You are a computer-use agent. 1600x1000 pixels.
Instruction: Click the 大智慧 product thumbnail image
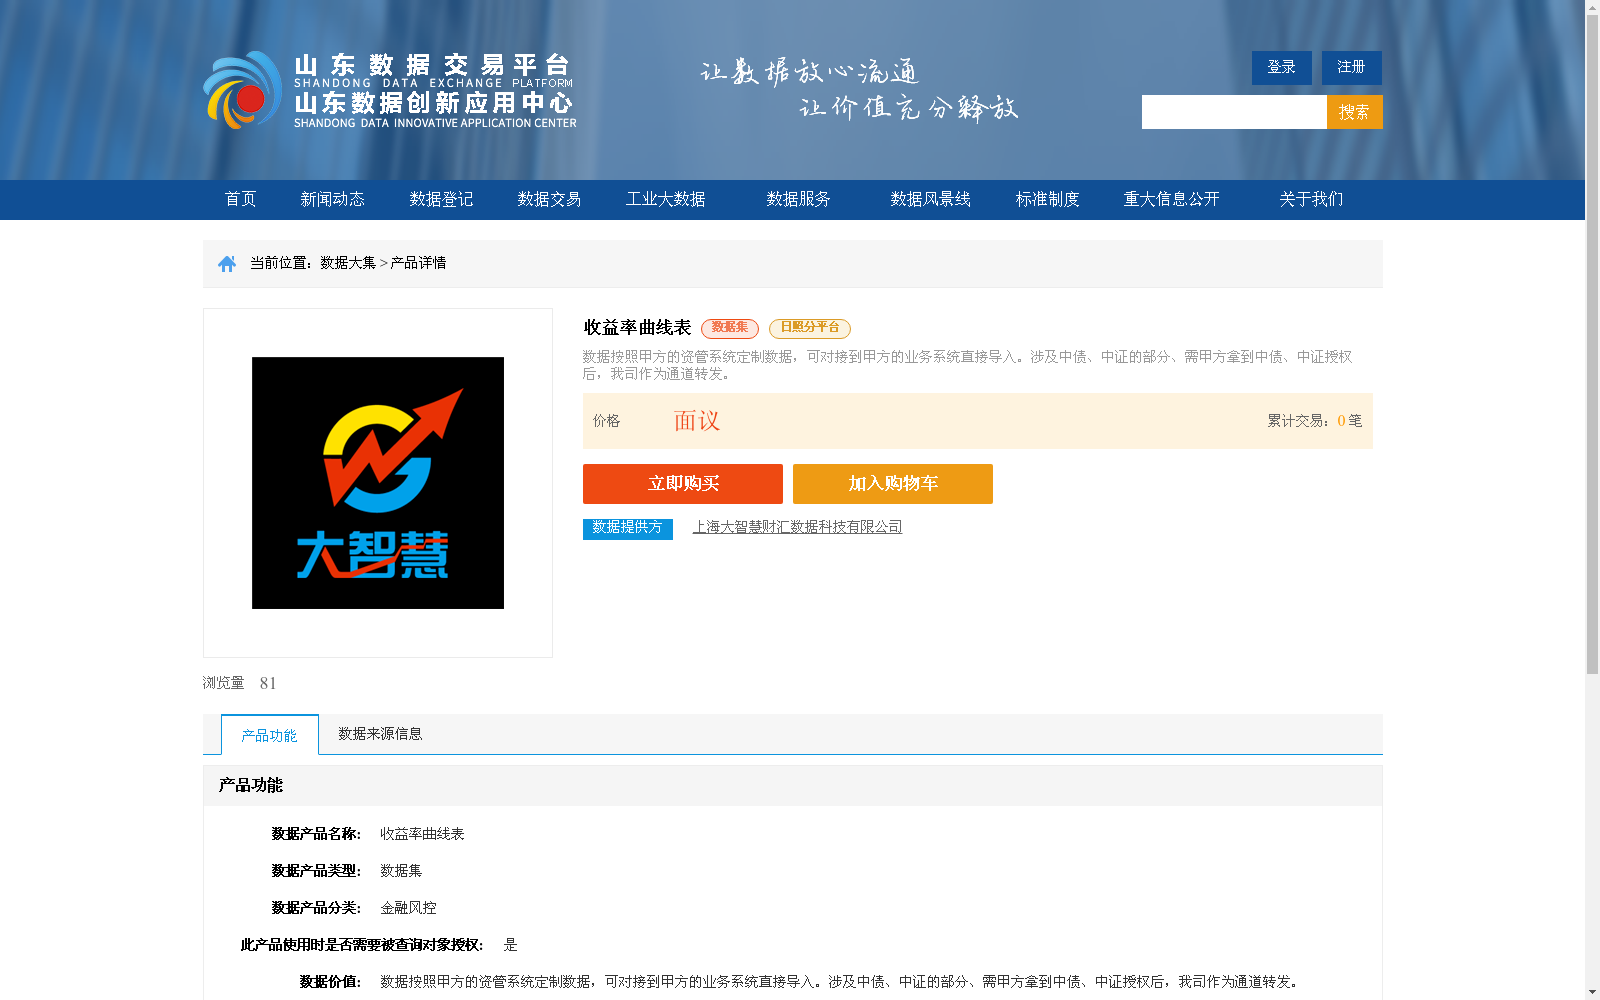coord(378,483)
